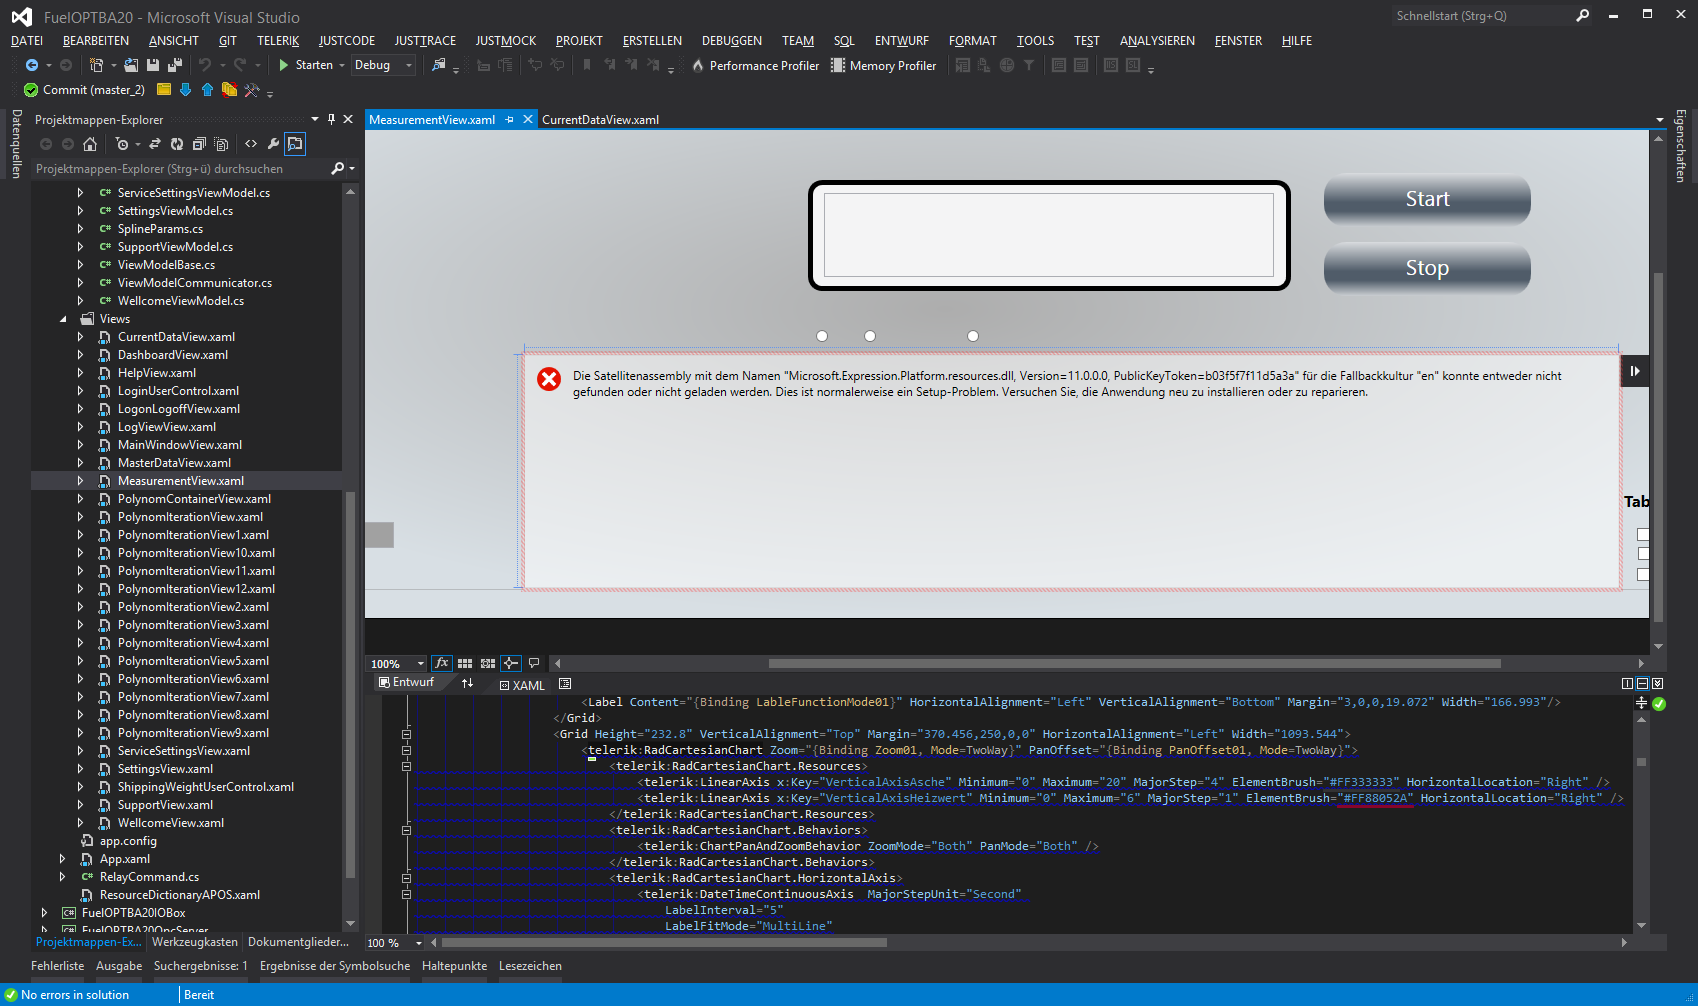Click the Commit (master_2) button
The height and width of the screenshot is (1006, 1698).
pyautogui.click(x=84, y=90)
